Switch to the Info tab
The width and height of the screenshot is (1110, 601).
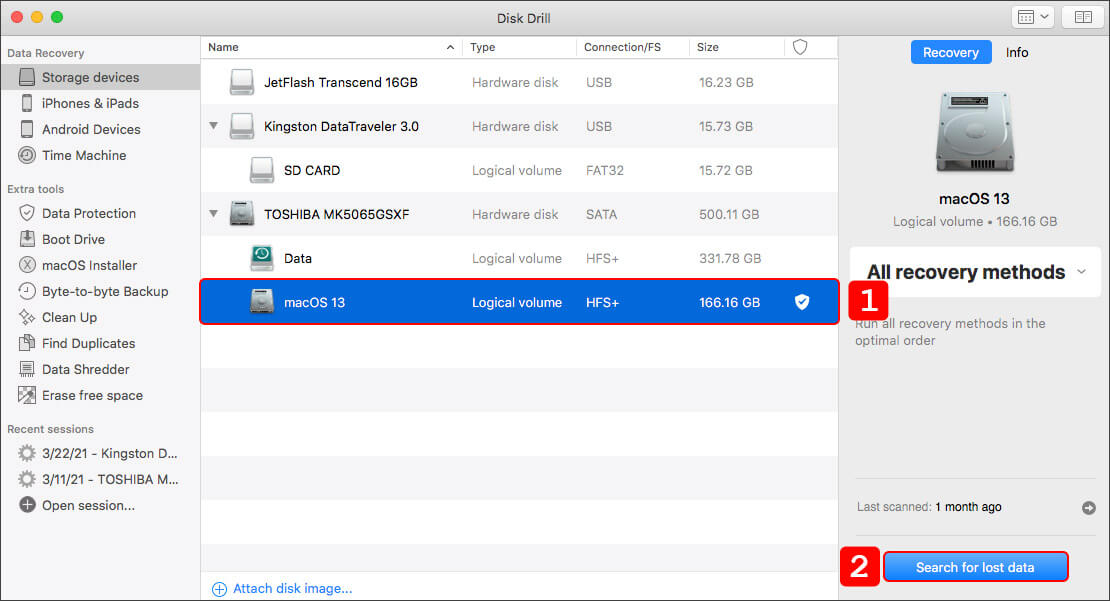[1017, 52]
